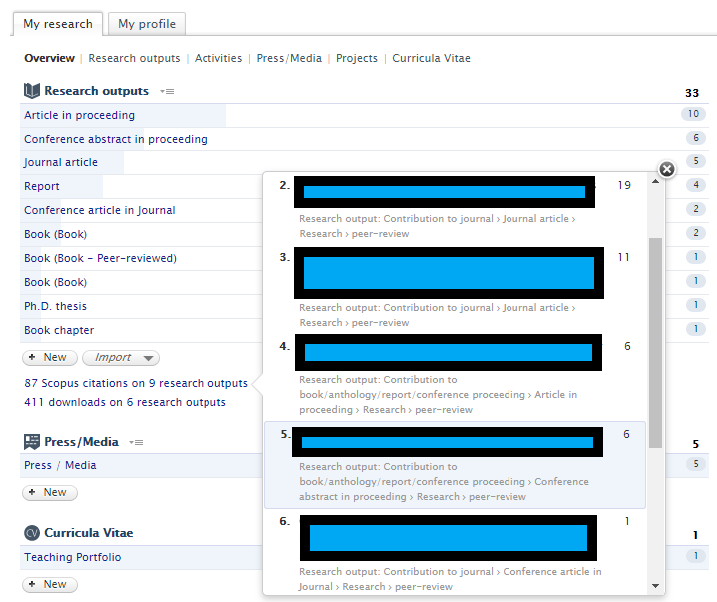This screenshot has height=602, width=717.
Task: Open the Press/Media section options menu
Action: [136, 442]
